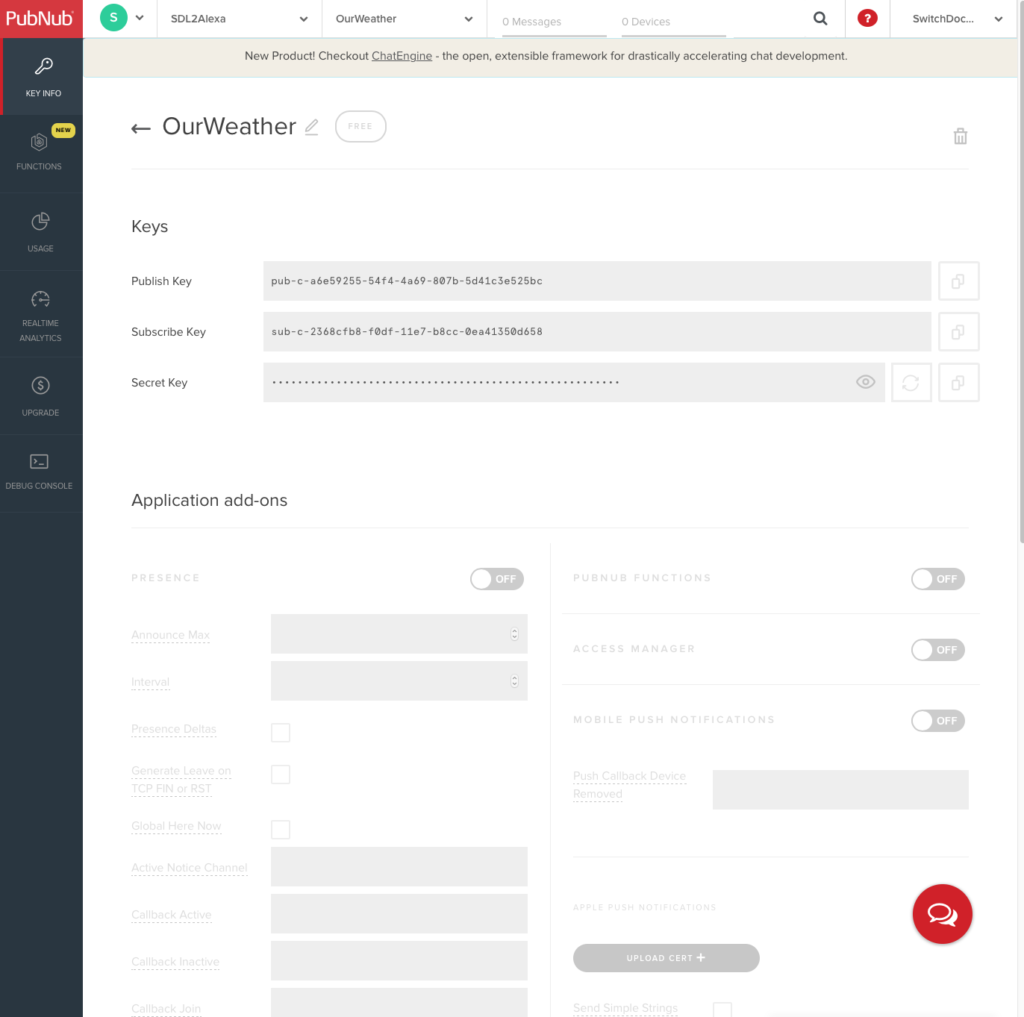1024x1017 pixels.
Task: Click the FREE plan badge
Action: (x=360, y=126)
